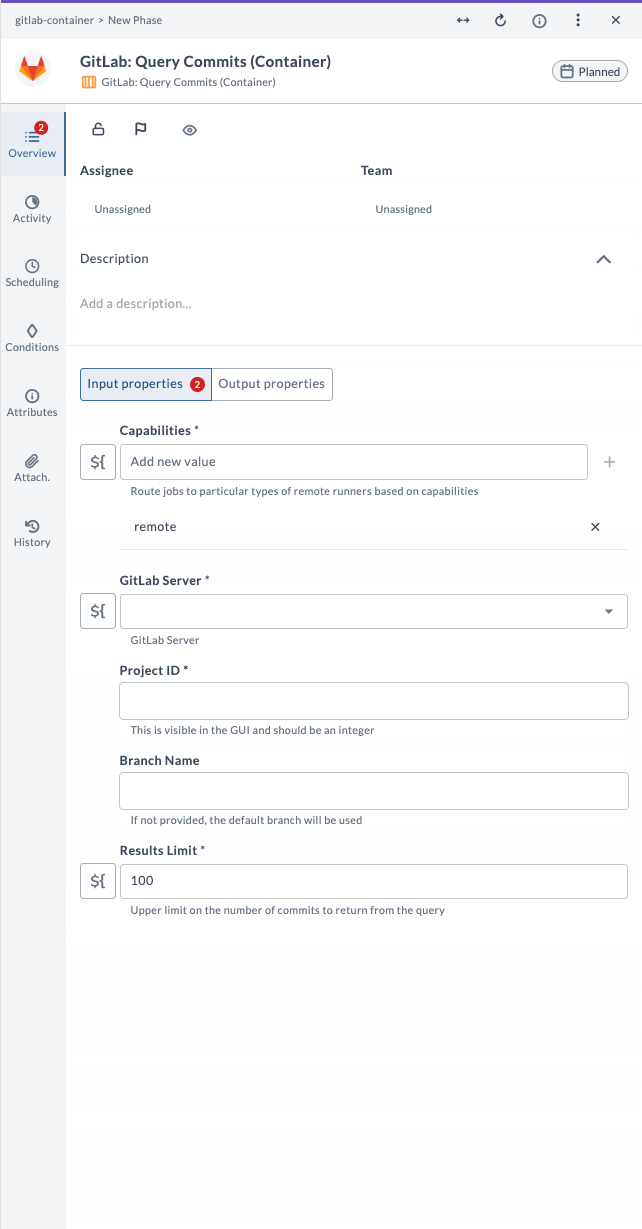The image size is (642, 1229).
Task: Refresh the task with the reload icon
Action: [x=501, y=20]
